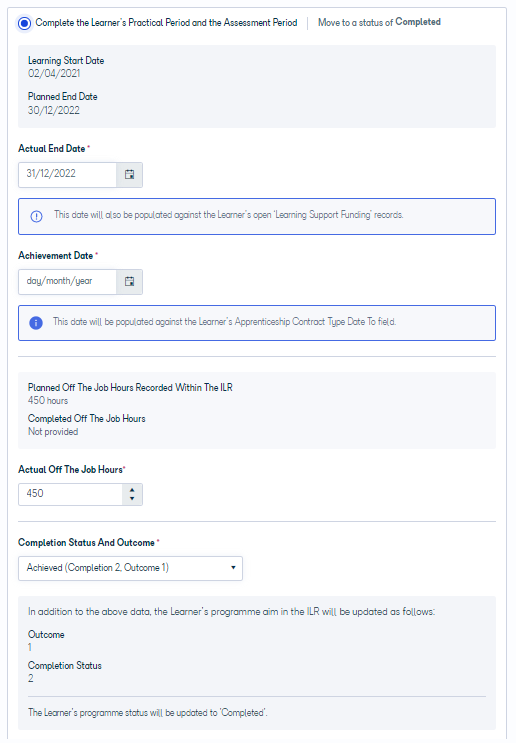Viewport: 516px width, 743px height.
Task: Click the Actual End Date field showing 31/12/2022
Action: click(x=67, y=174)
